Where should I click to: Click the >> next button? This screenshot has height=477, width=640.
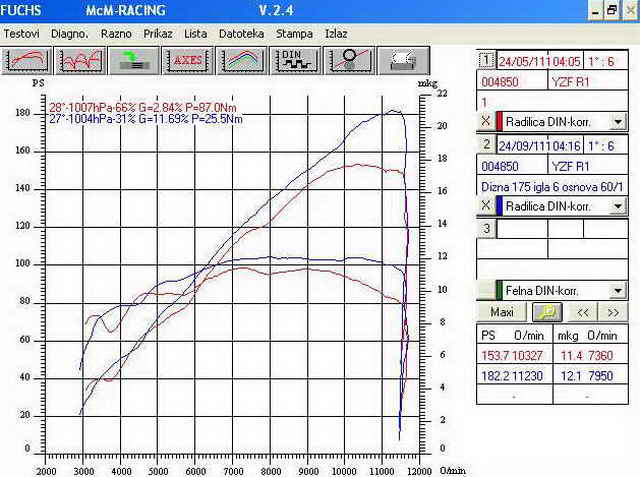pos(613,312)
